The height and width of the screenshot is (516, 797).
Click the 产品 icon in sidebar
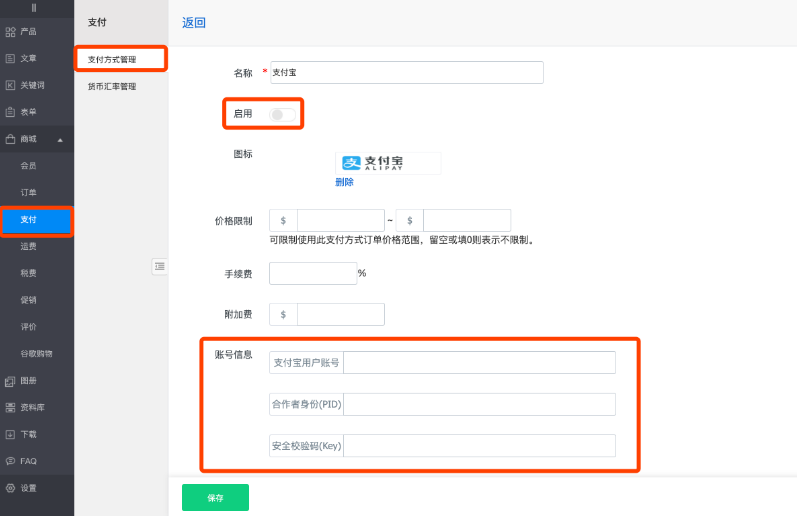(x=10, y=32)
